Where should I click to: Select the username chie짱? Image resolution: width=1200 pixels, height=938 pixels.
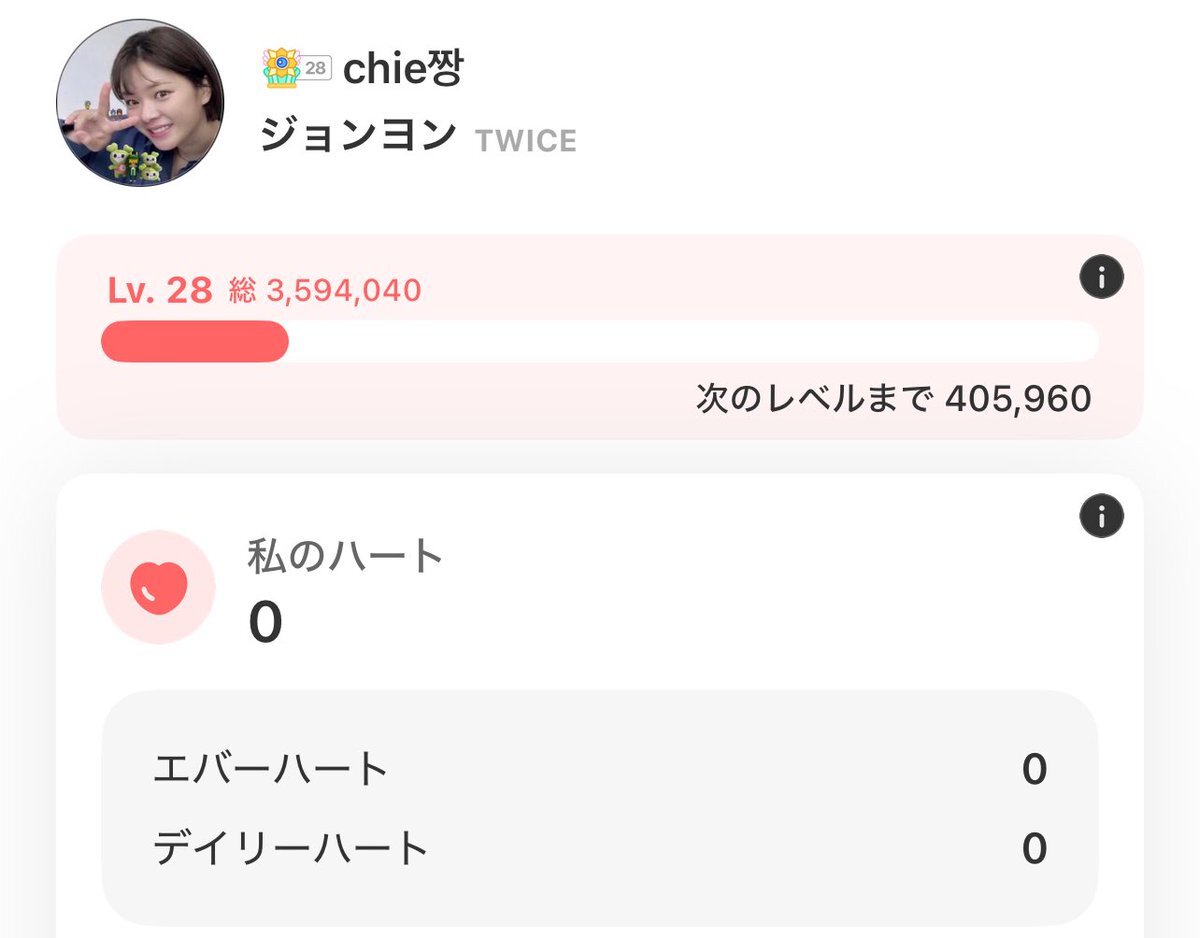click(403, 68)
